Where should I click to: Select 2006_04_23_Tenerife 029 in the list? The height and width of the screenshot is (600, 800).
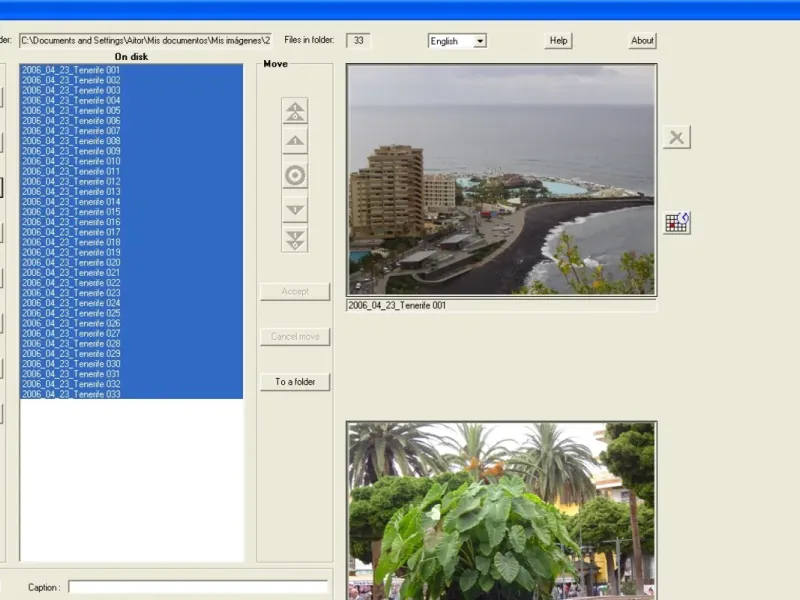(131, 354)
